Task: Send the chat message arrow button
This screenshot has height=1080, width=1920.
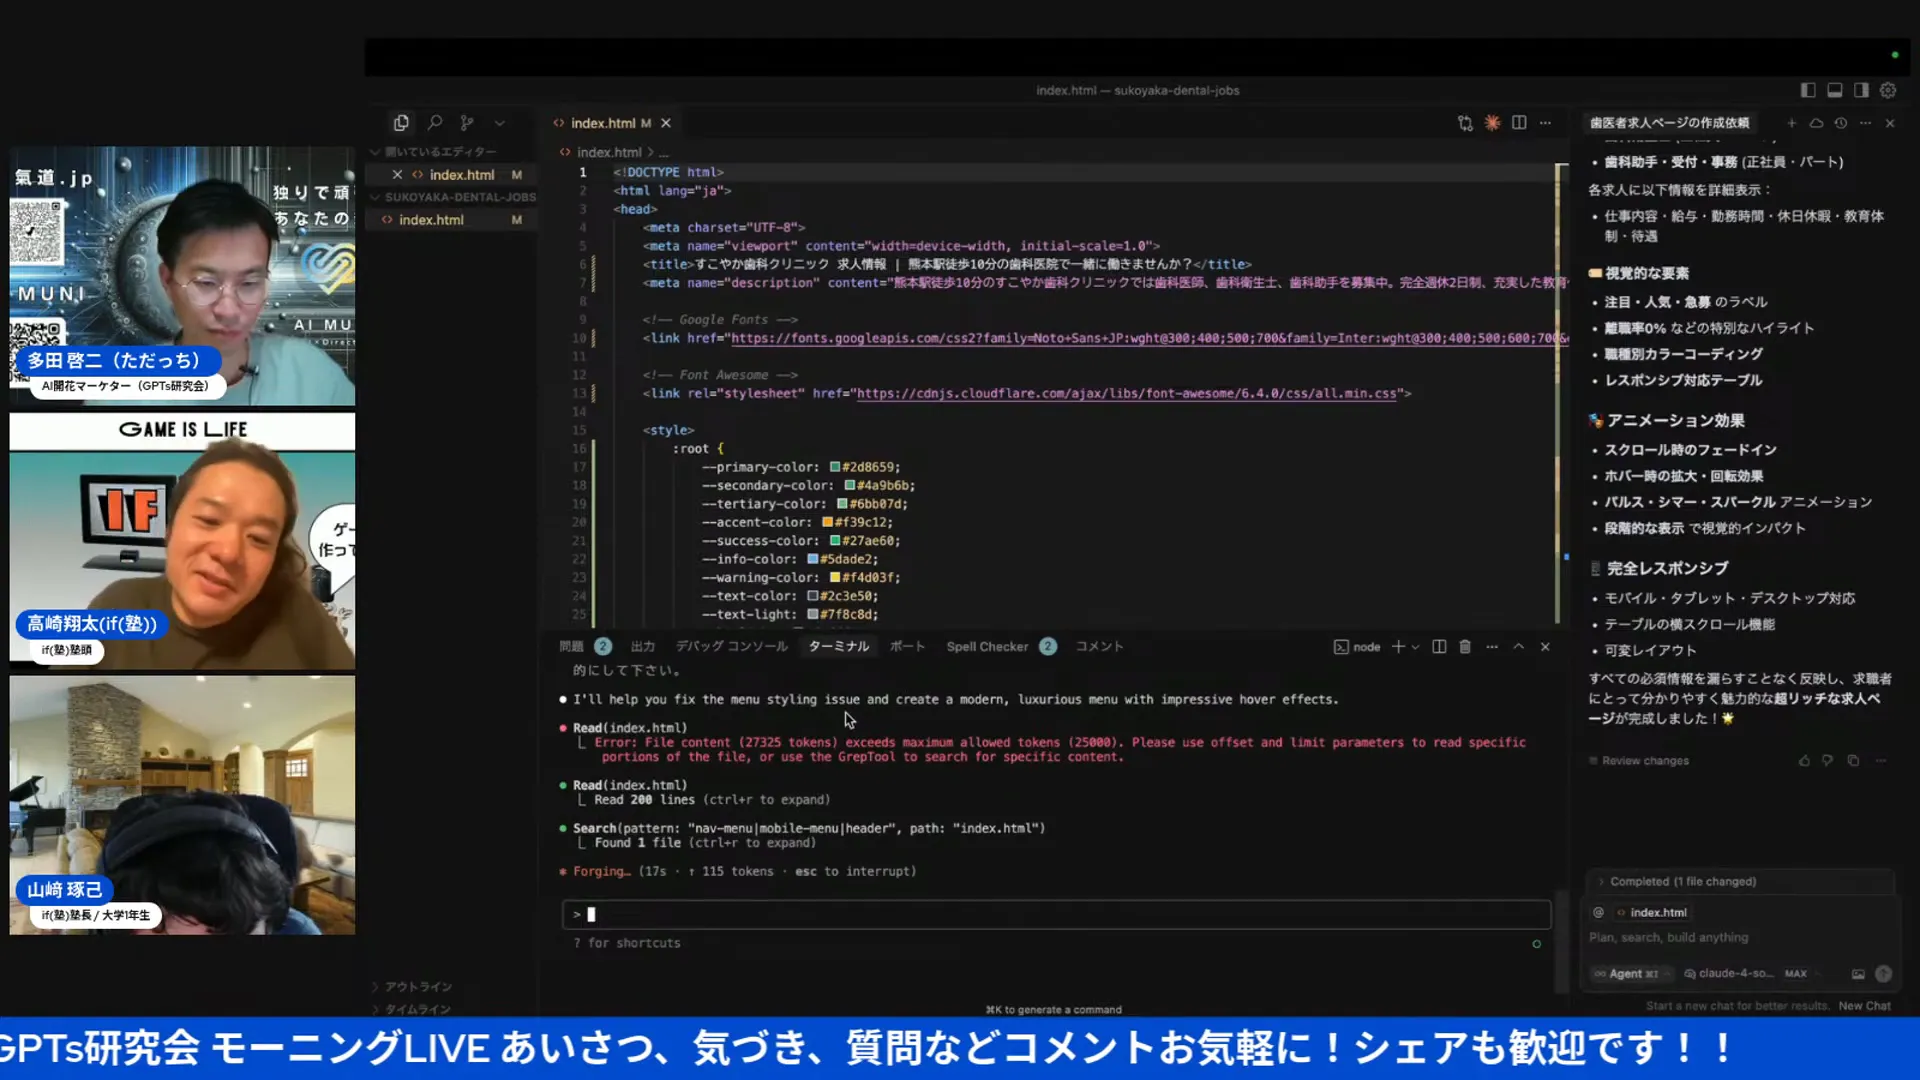Action: (1884, 974)
